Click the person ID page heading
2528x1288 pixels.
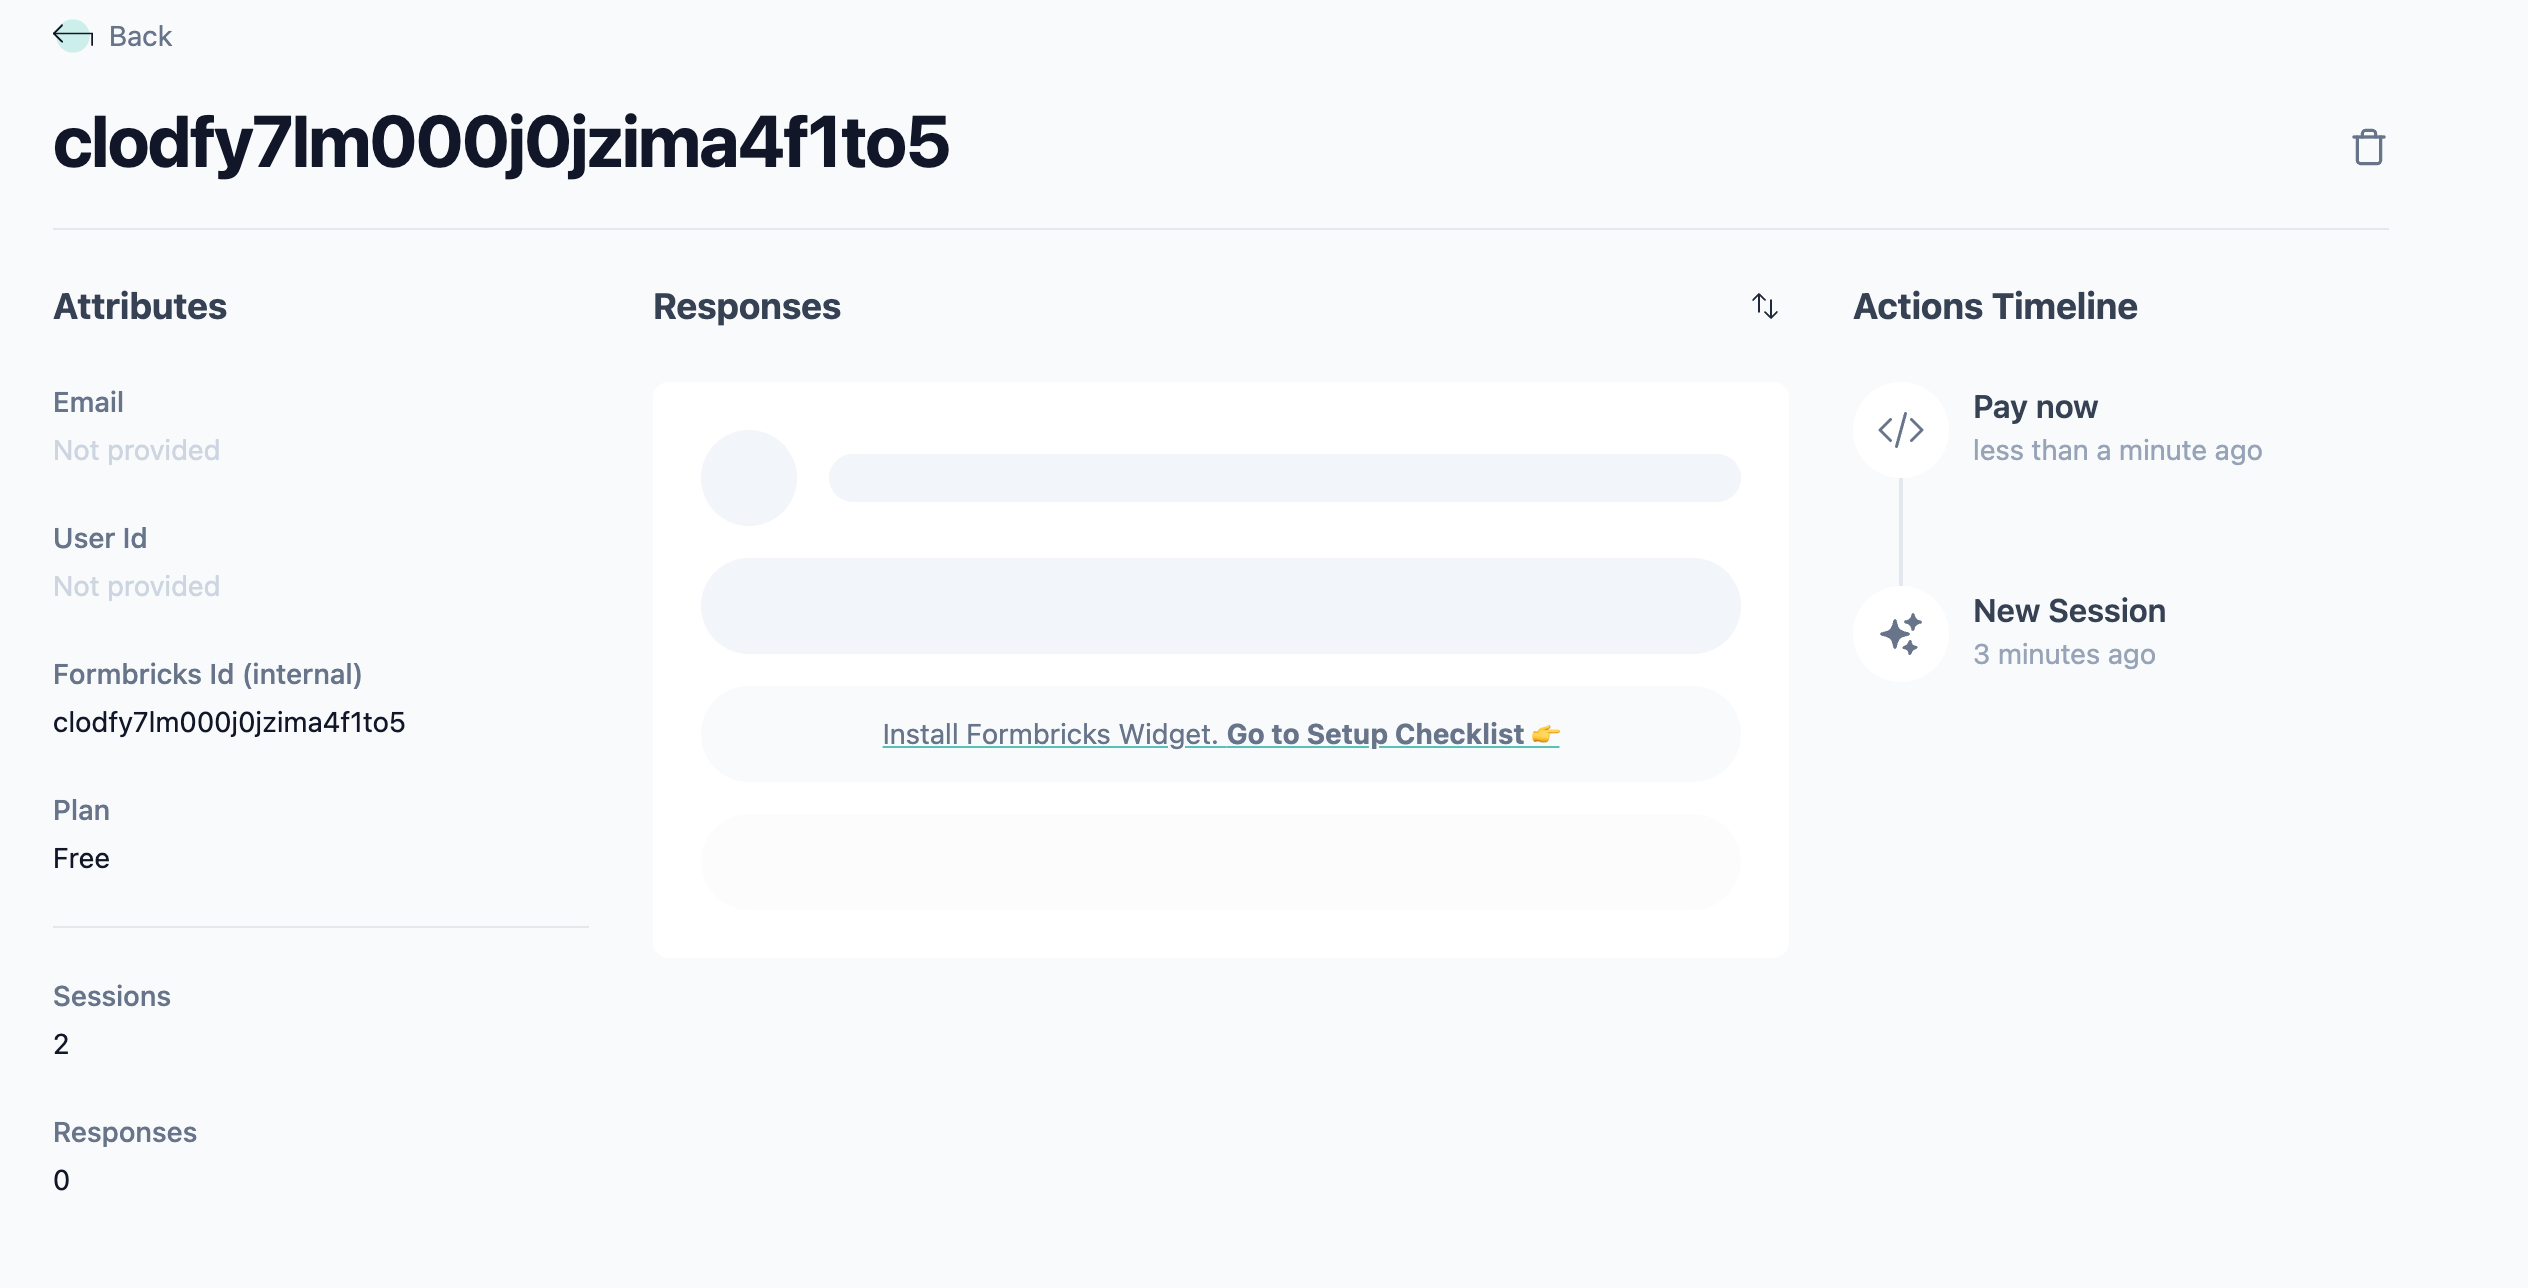point(501,142)
